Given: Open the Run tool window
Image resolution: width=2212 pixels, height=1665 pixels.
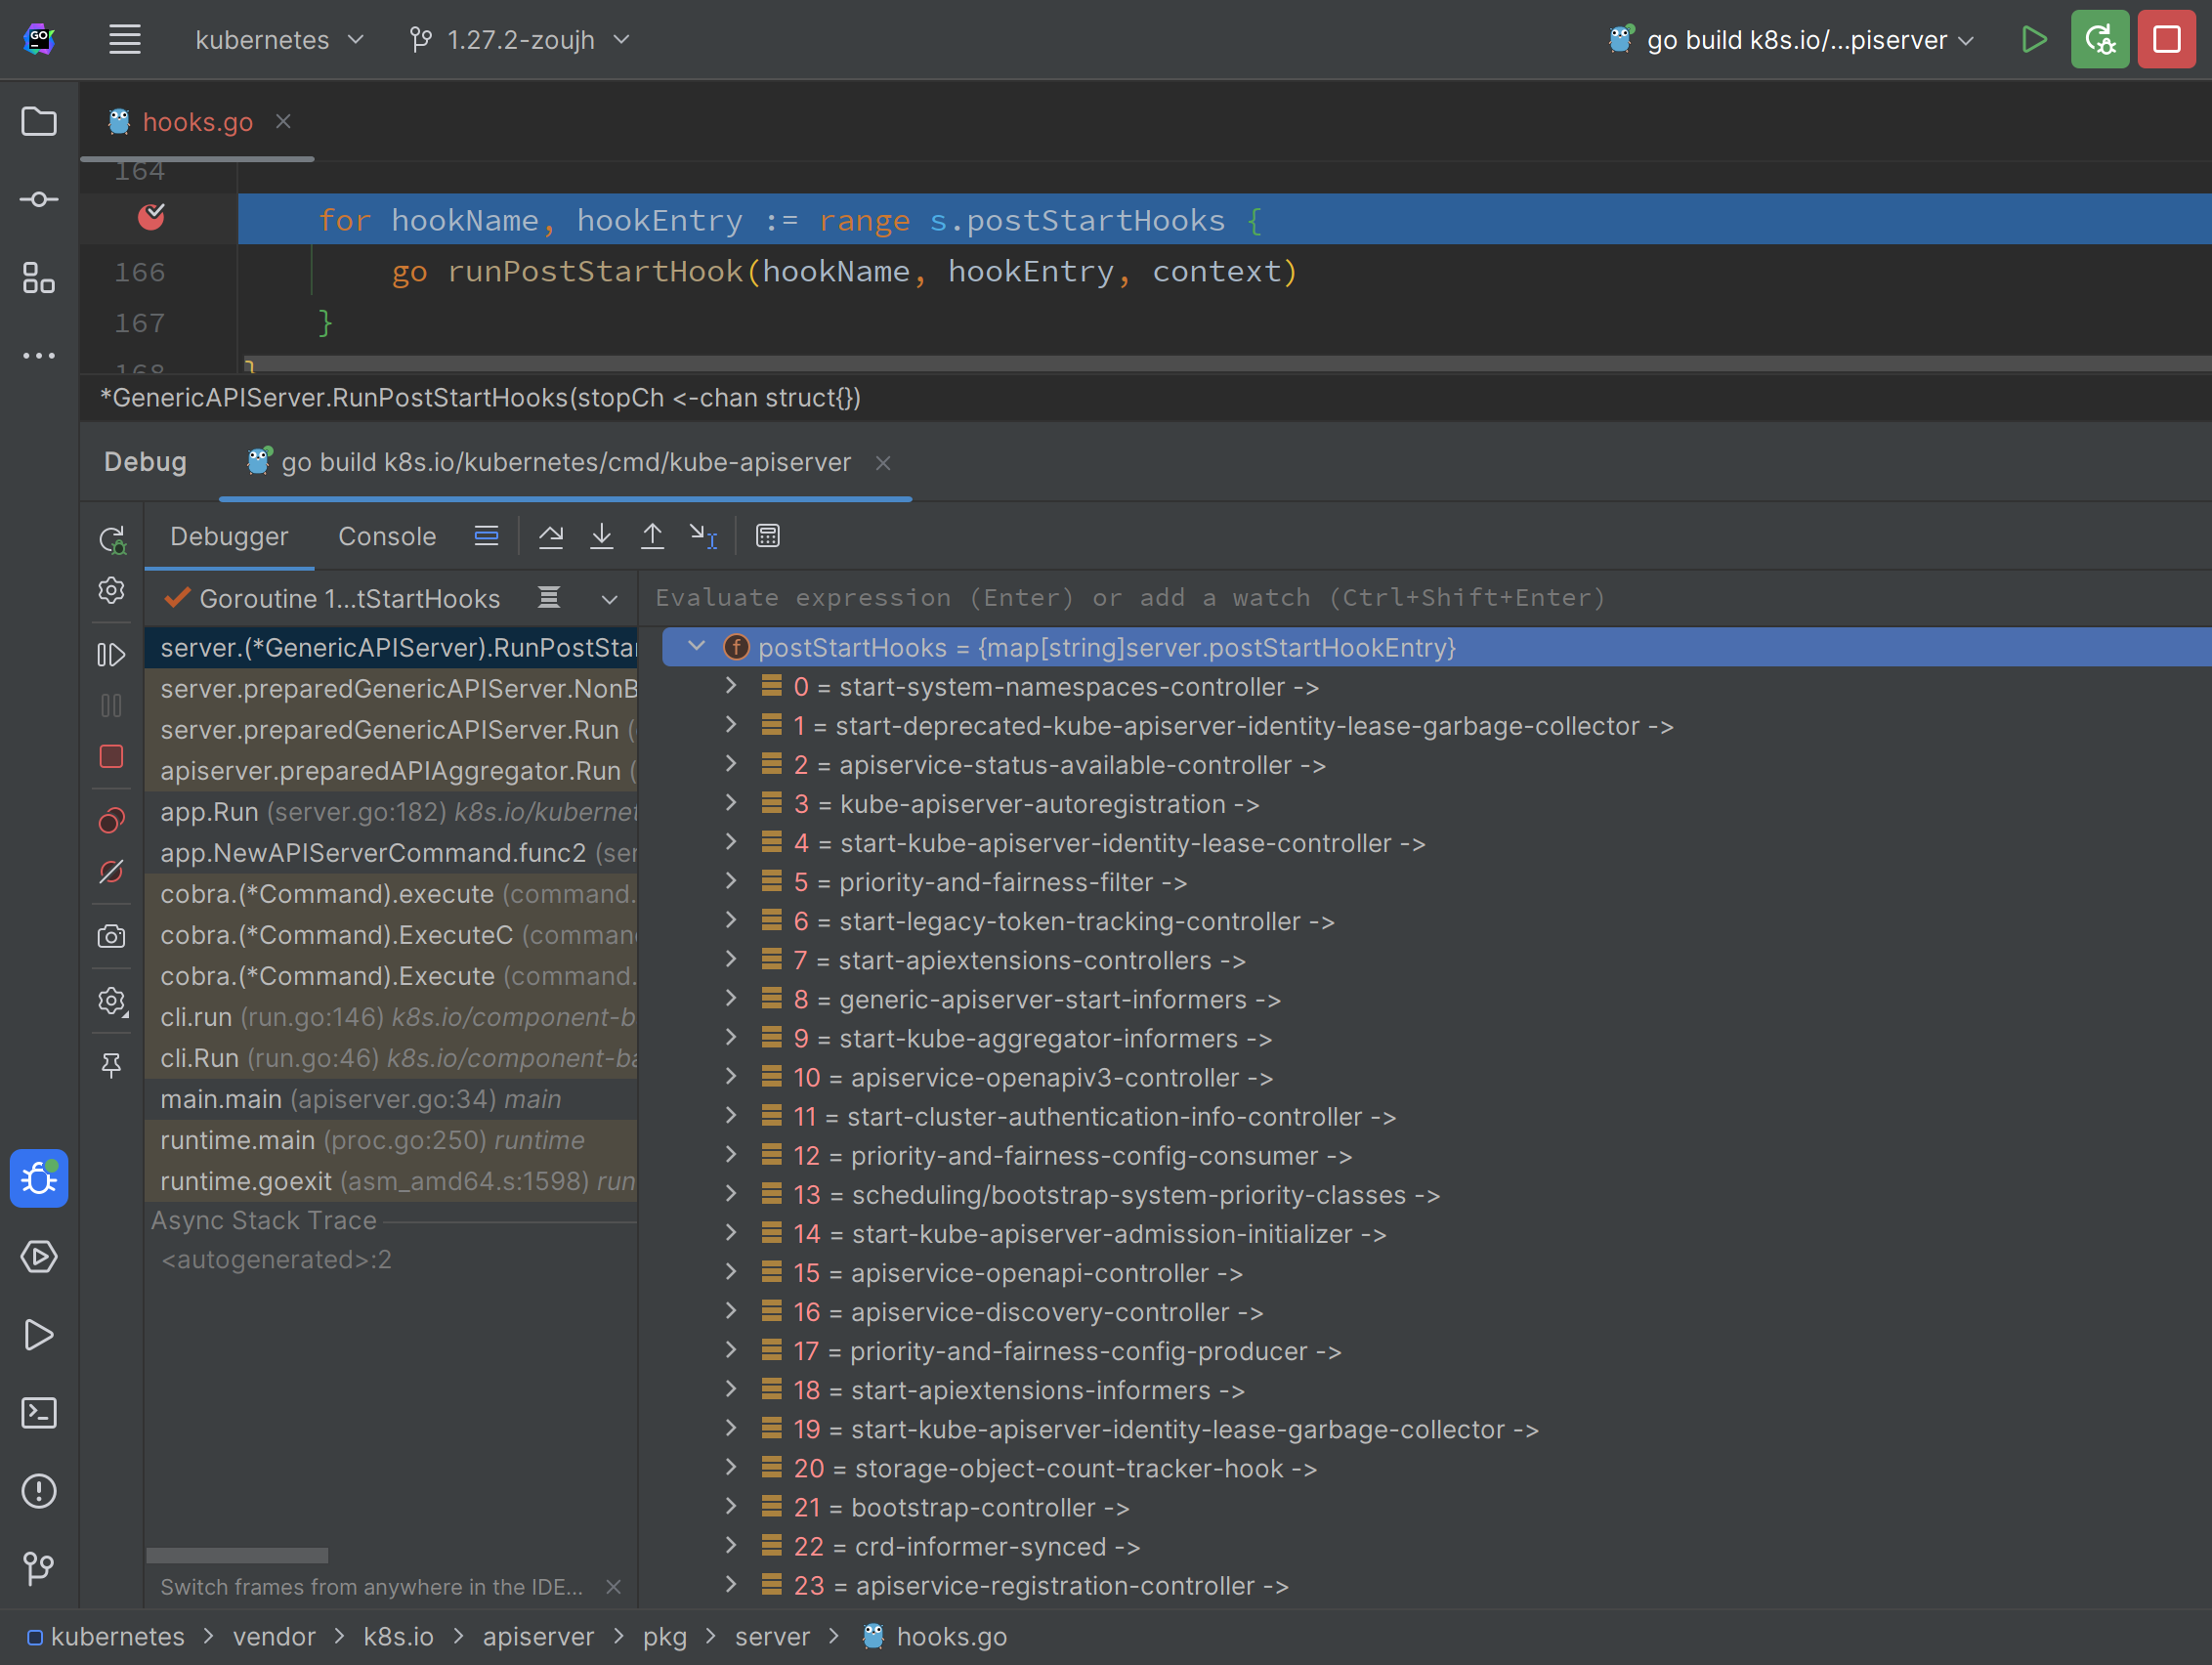Looking at the screenshot, I should coord(39,1335).
